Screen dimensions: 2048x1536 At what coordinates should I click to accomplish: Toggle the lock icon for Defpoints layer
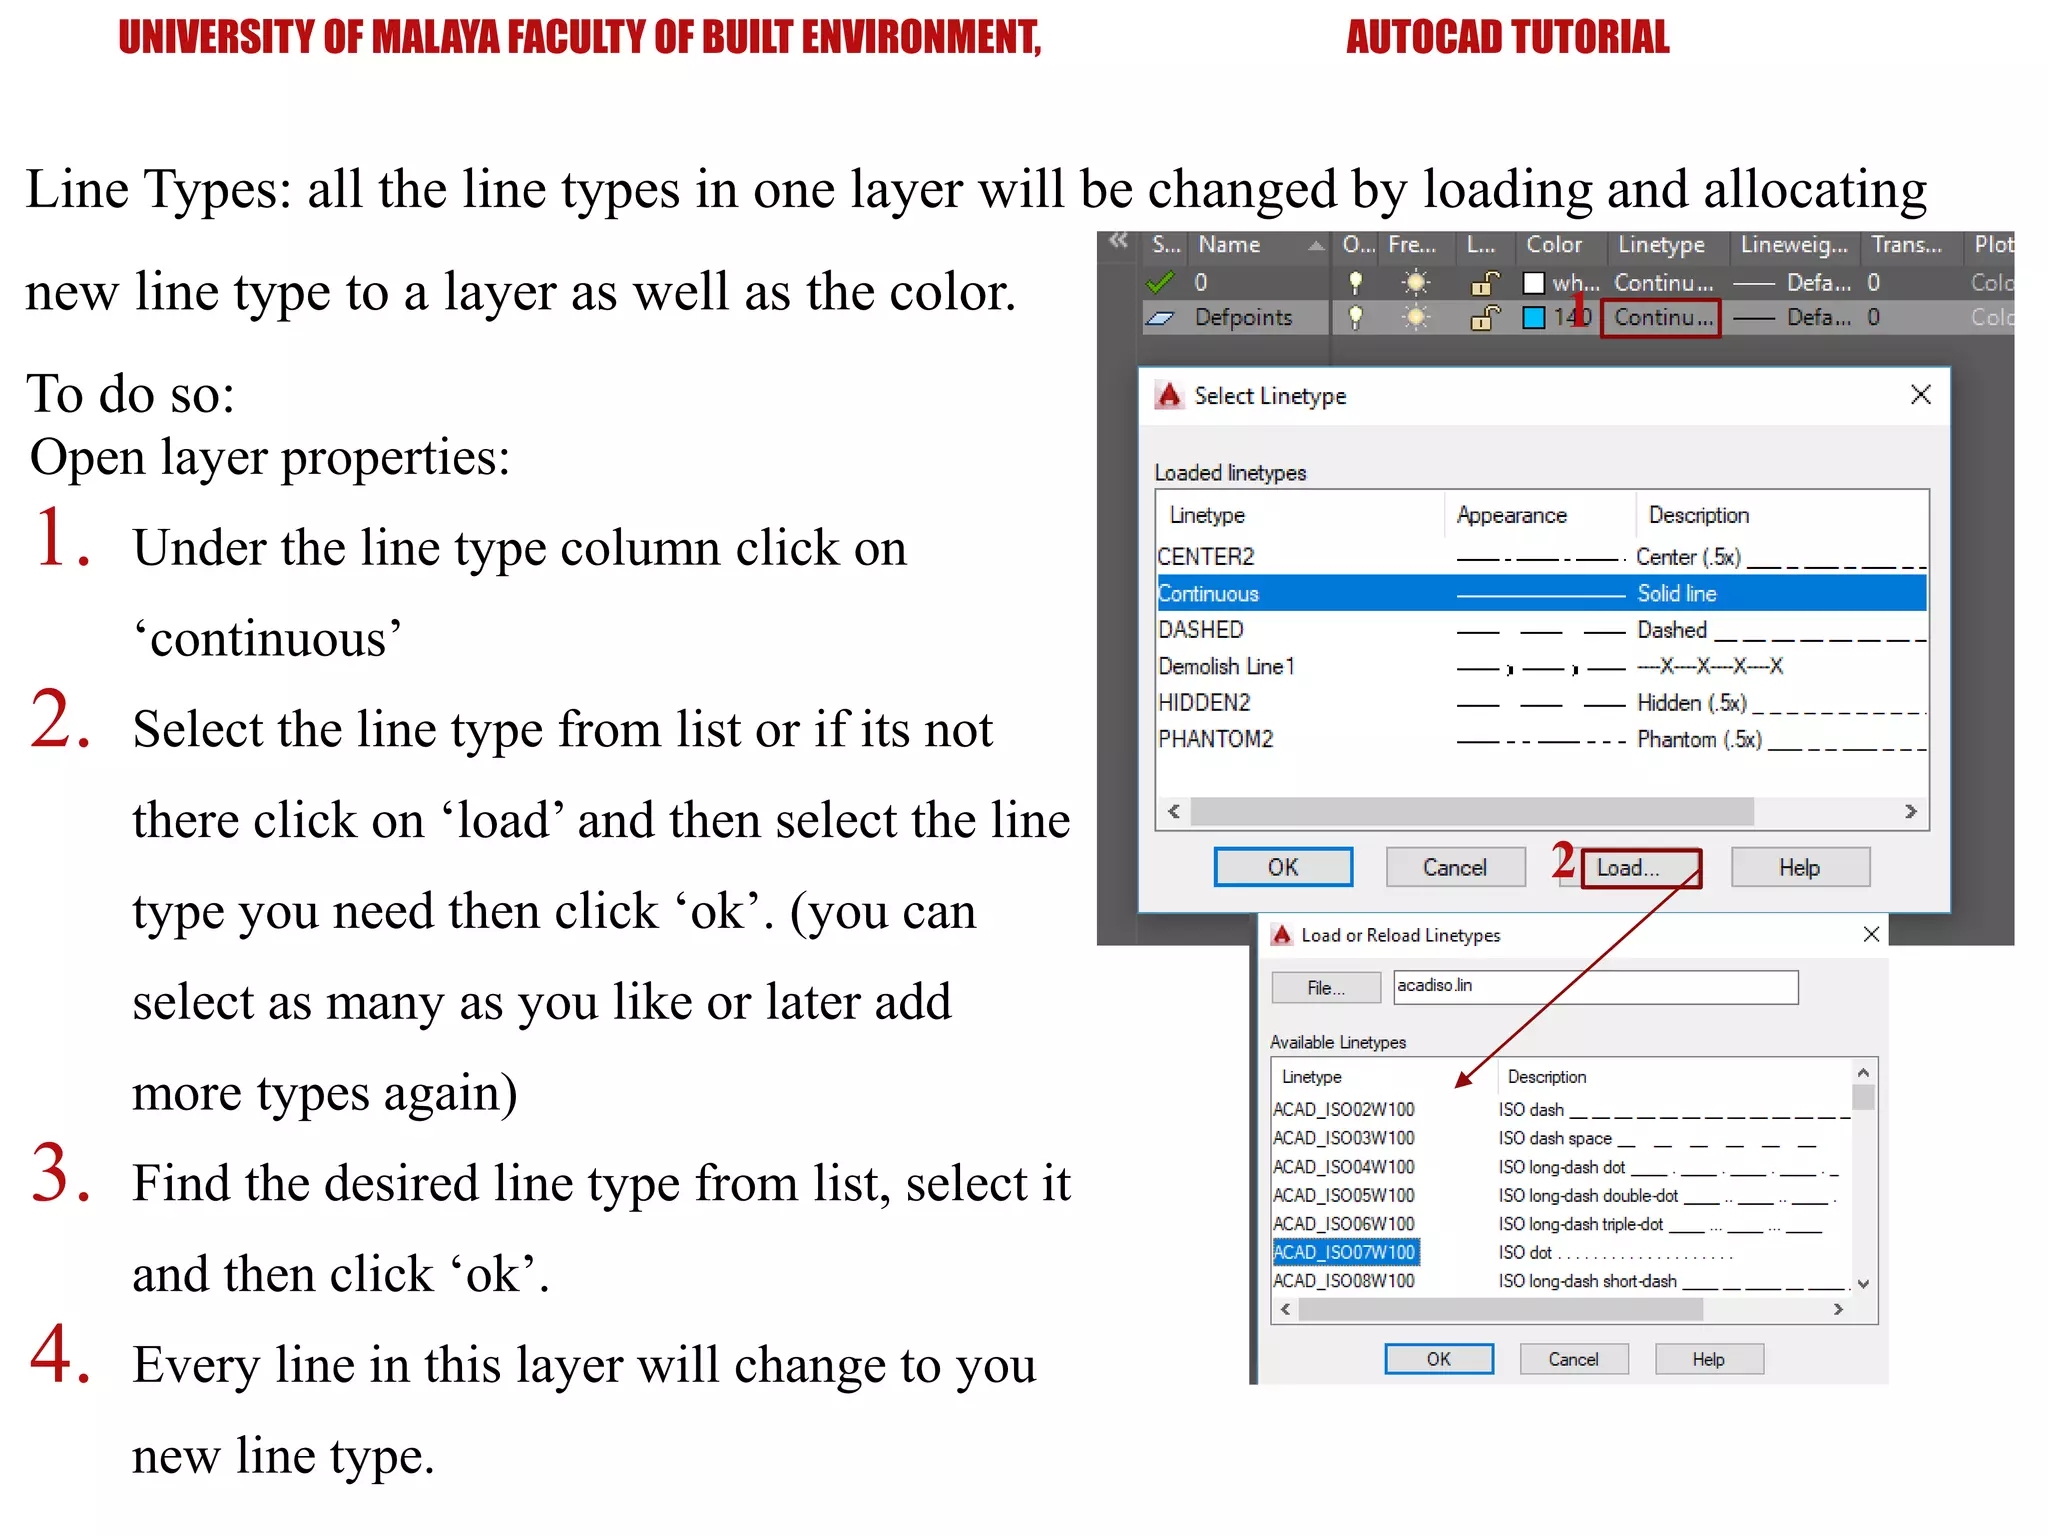tap(1484, 318)
